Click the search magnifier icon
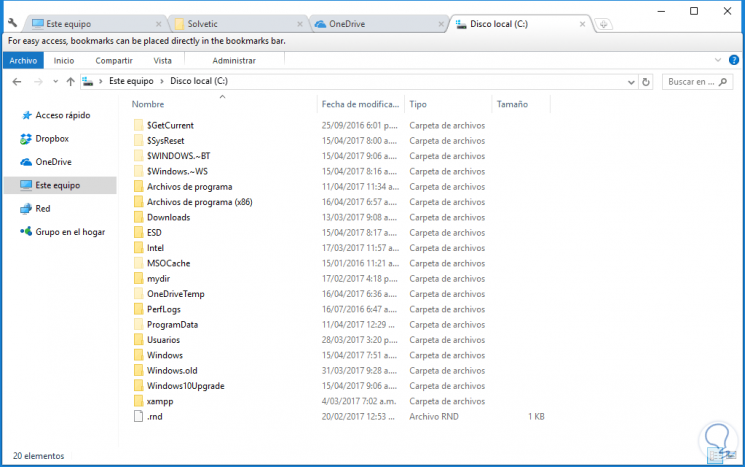 click(723, 82)
